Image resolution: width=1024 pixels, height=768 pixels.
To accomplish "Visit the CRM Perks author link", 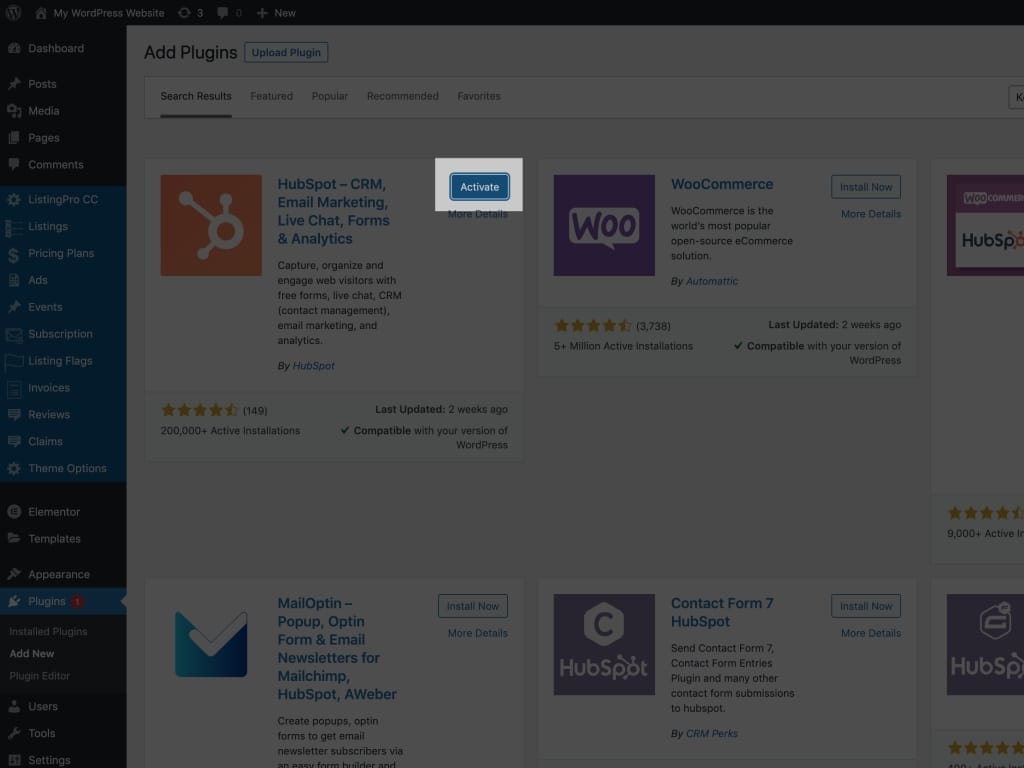I will click(712, 733).
